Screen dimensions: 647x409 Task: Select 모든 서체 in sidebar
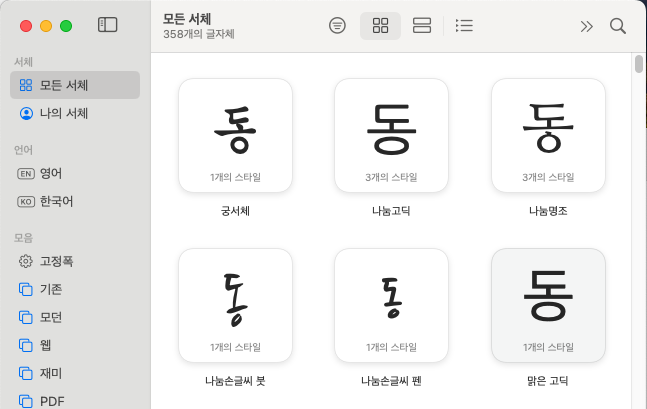[75, 85]
